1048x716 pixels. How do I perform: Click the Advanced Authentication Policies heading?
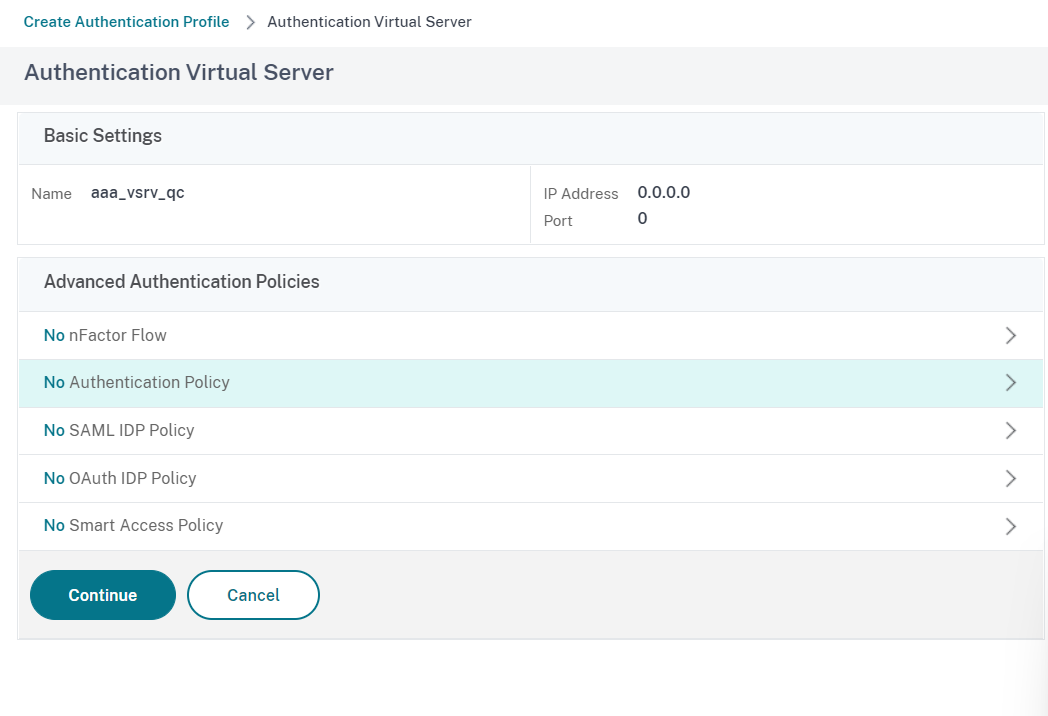tap(181, 282)
